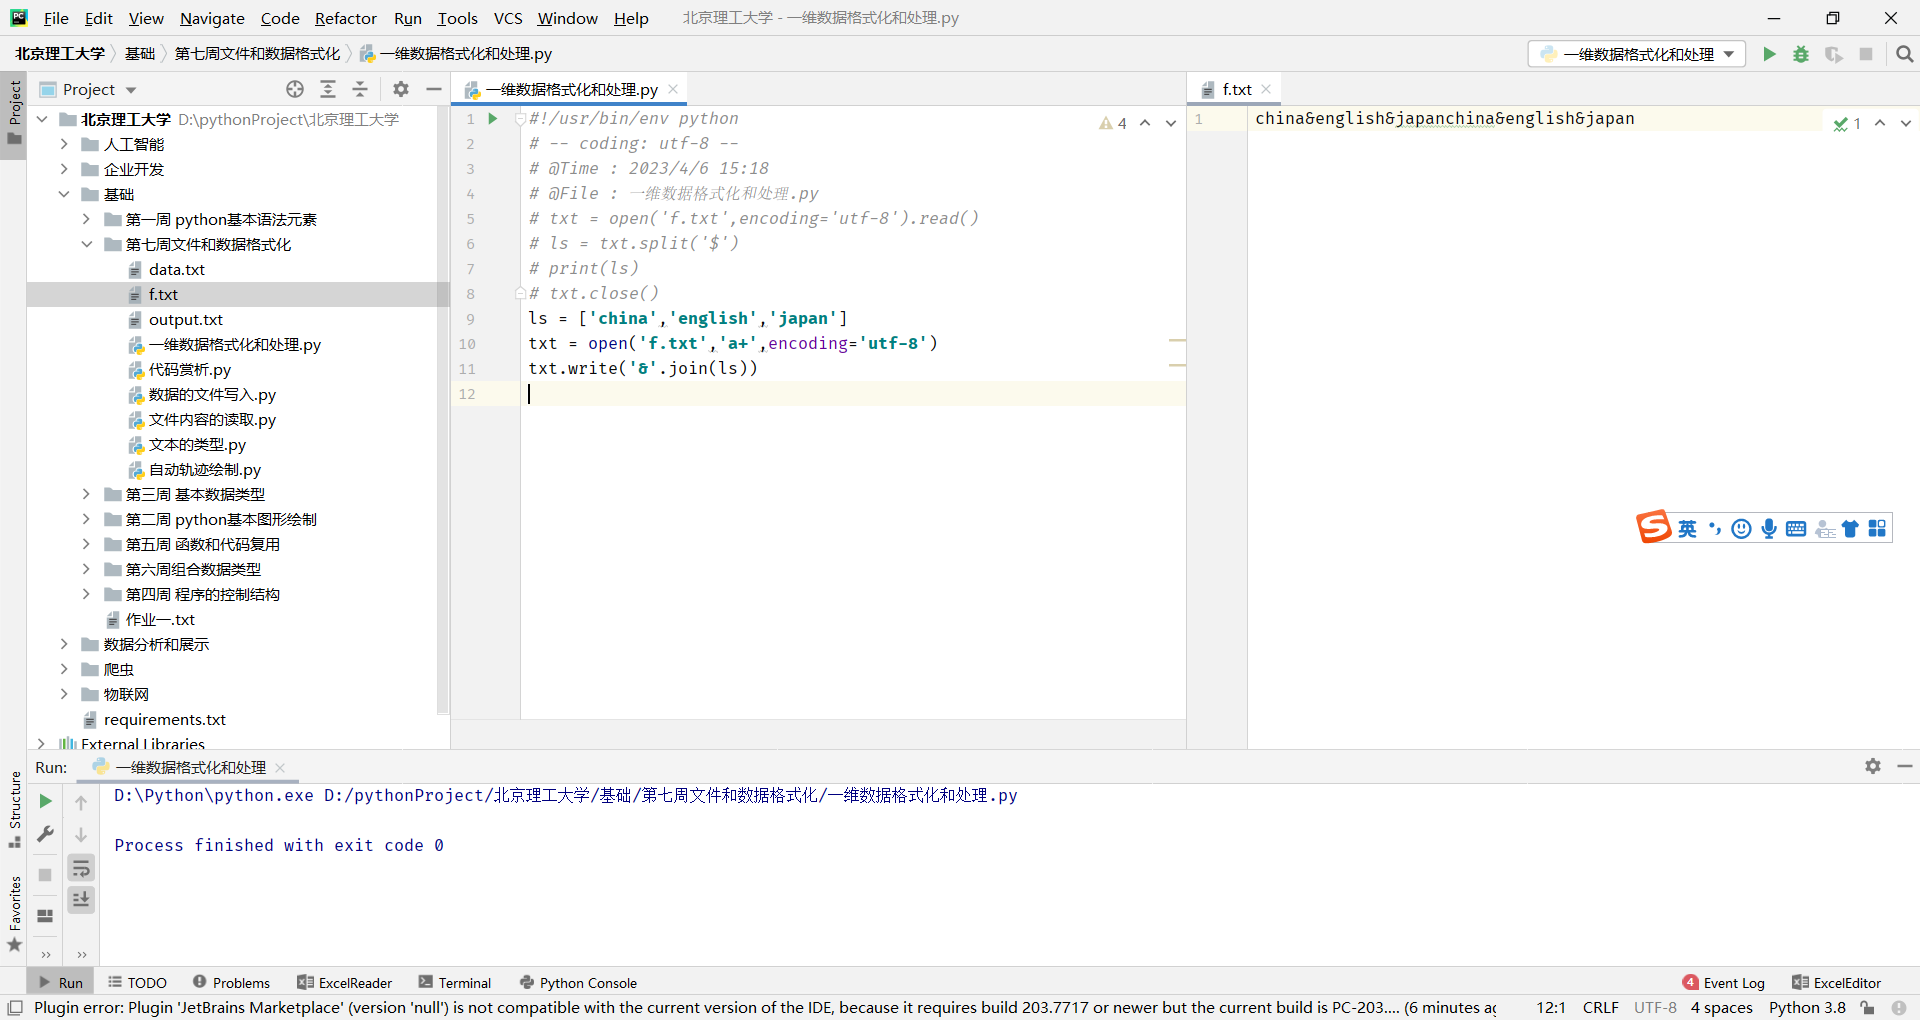Minimize the Run tool window
1920x1020 pixels.
tap(1905, 766)
